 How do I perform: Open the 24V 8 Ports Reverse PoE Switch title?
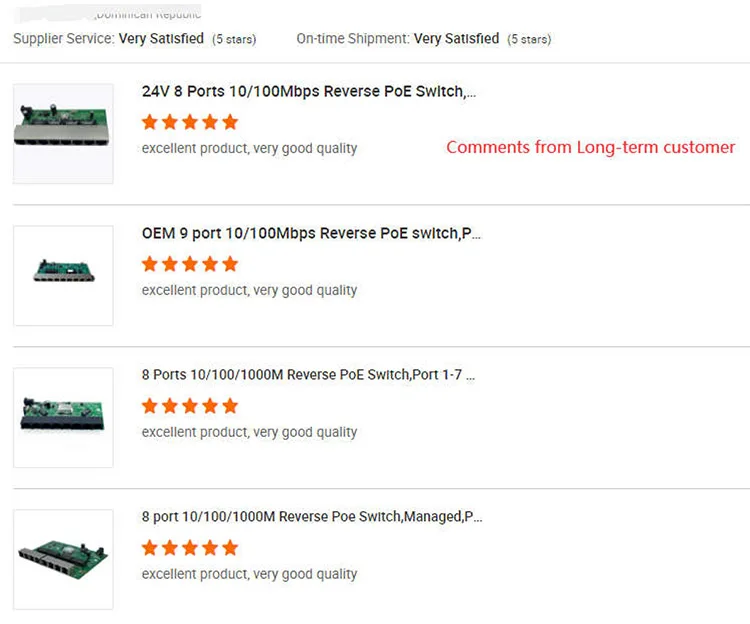[x=309, y=92]
